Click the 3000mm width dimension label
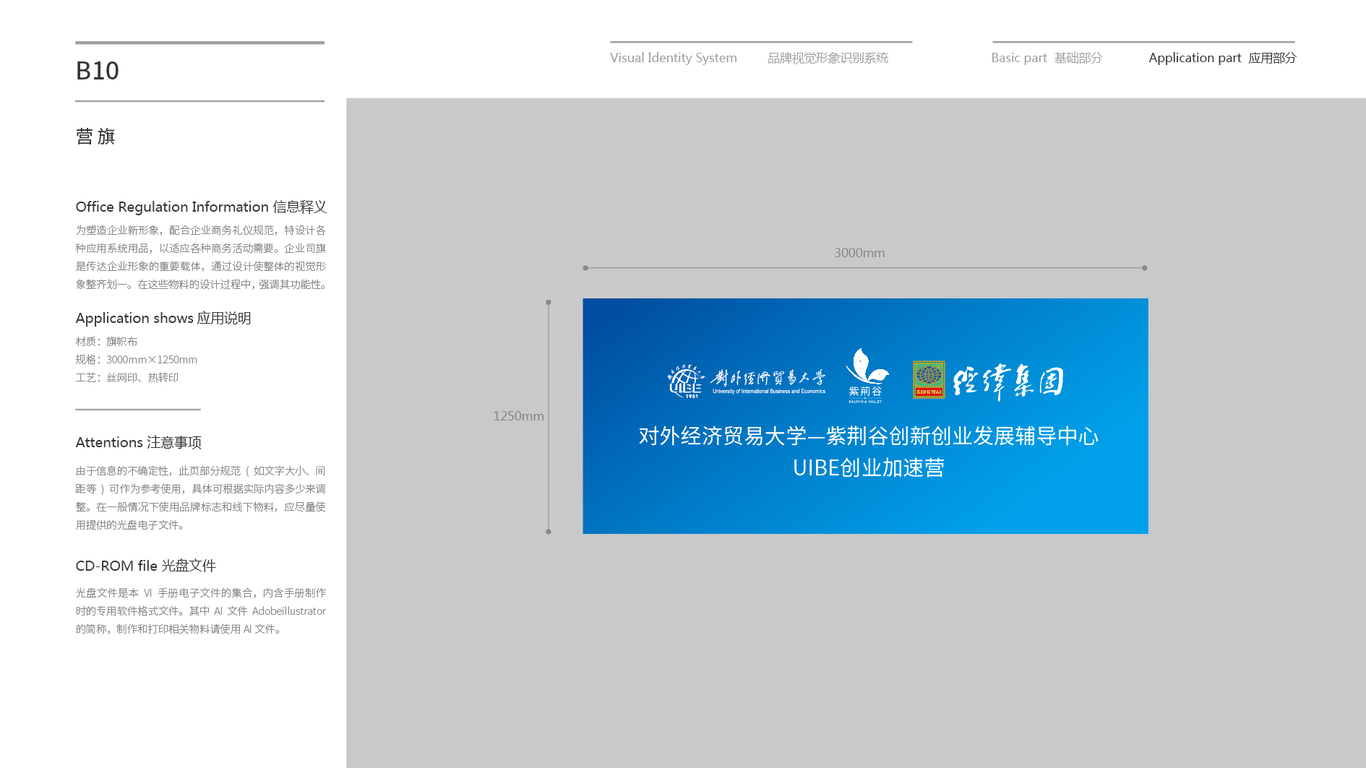This screenshot has width=1366, height=768. [860, 253]
